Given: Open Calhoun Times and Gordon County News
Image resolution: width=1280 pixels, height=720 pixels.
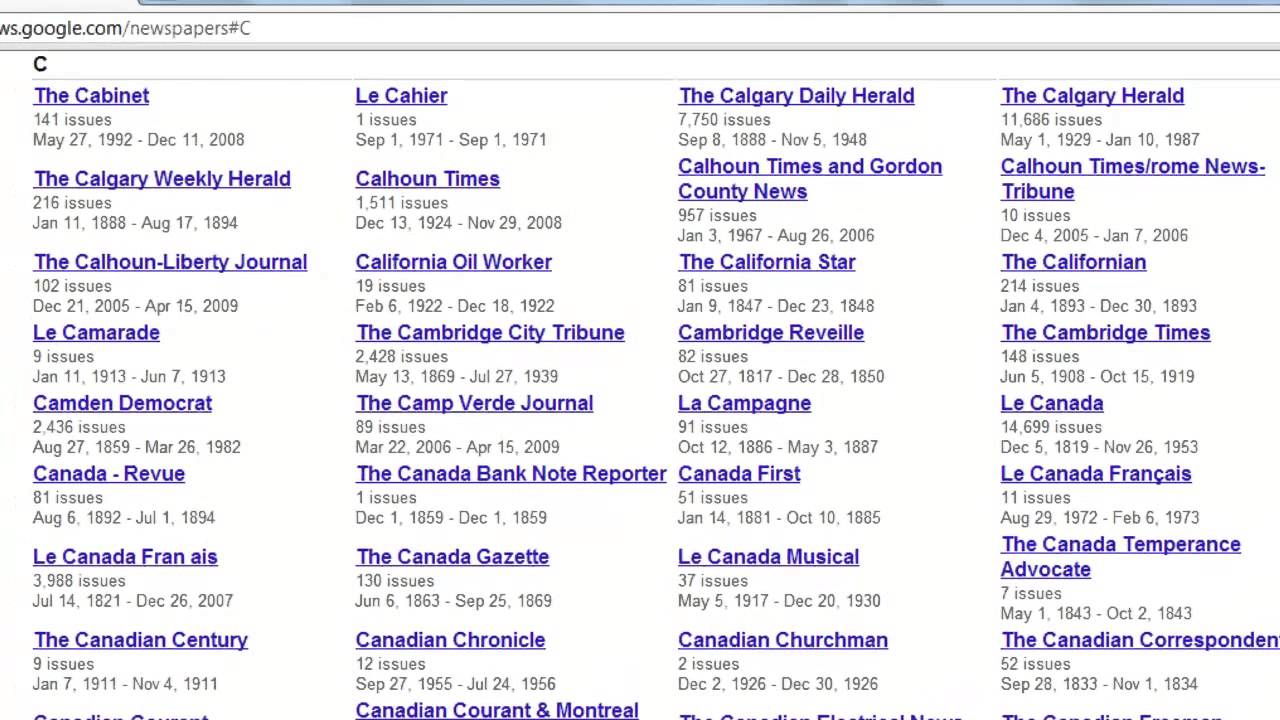Looking at the screenshot, I should pyautogui.click(x=810, y=179).
